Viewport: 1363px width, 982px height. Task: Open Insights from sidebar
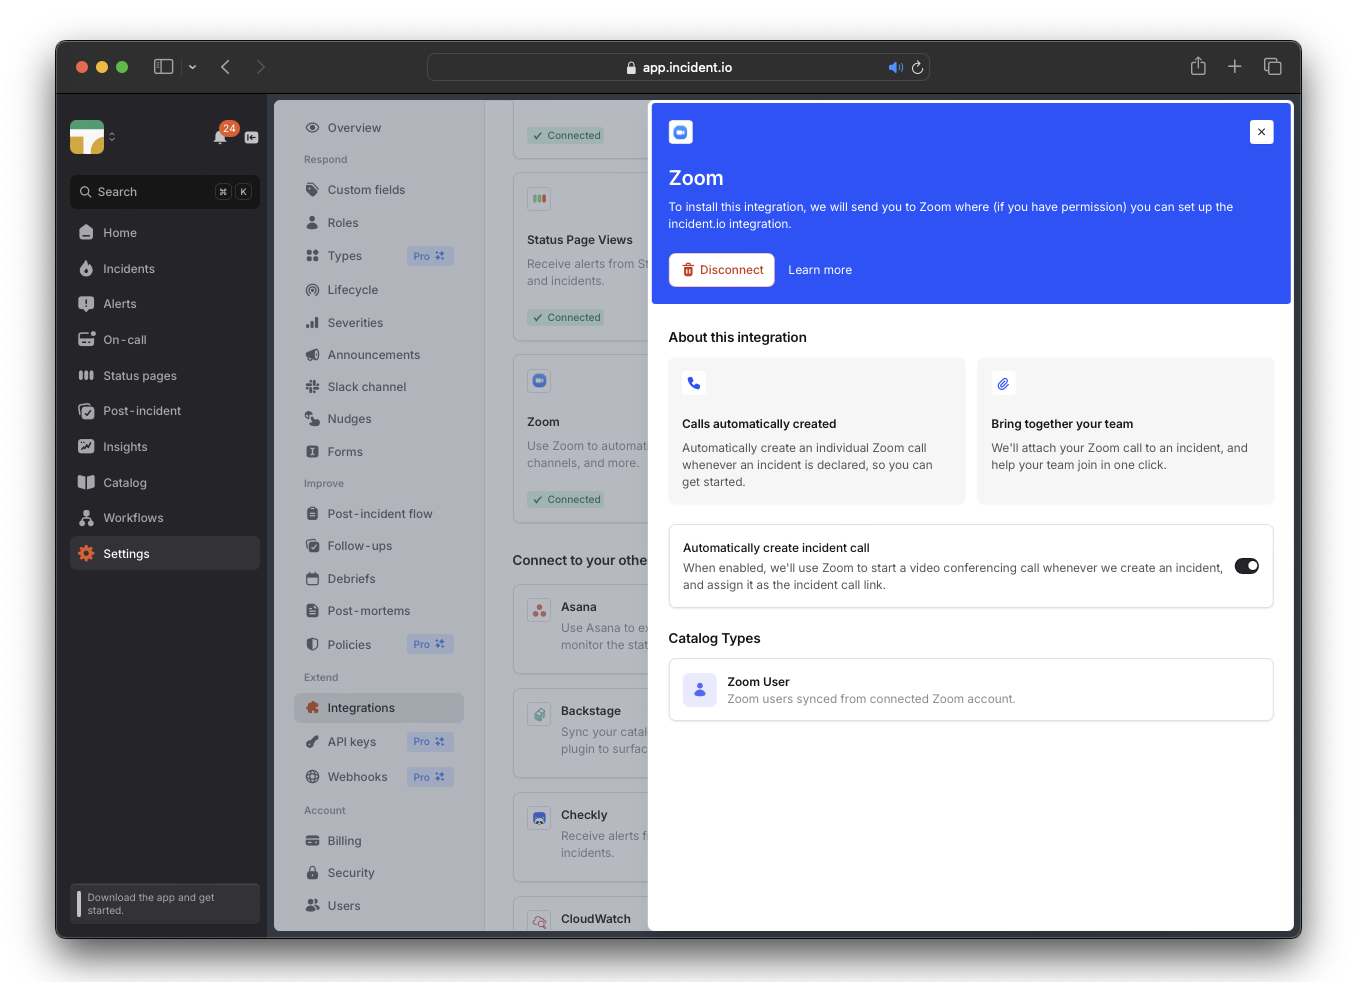165,447
